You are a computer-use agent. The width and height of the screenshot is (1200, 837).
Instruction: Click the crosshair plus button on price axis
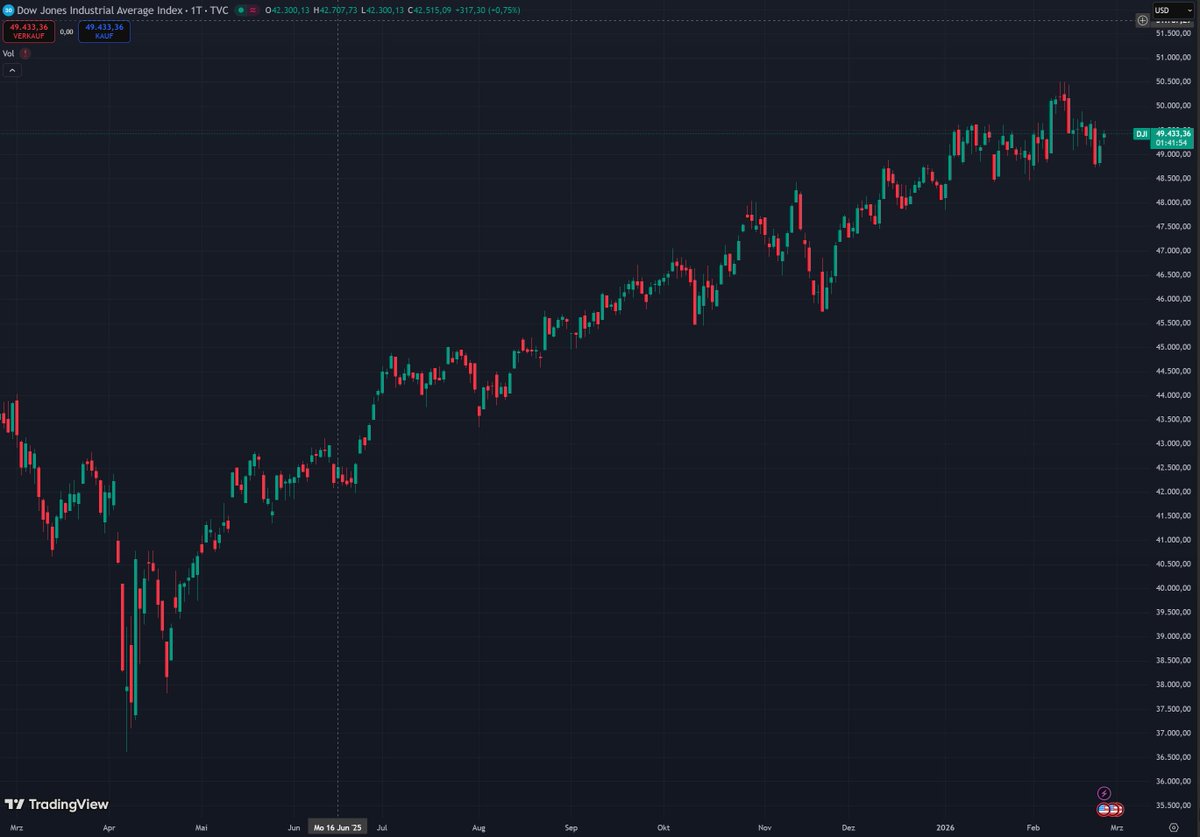coord(1141,20)
